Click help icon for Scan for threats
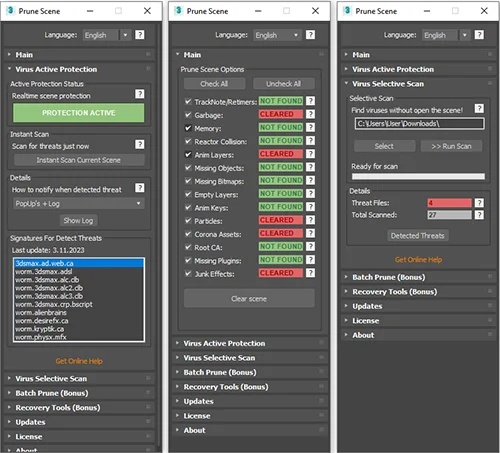 [140, 144]
